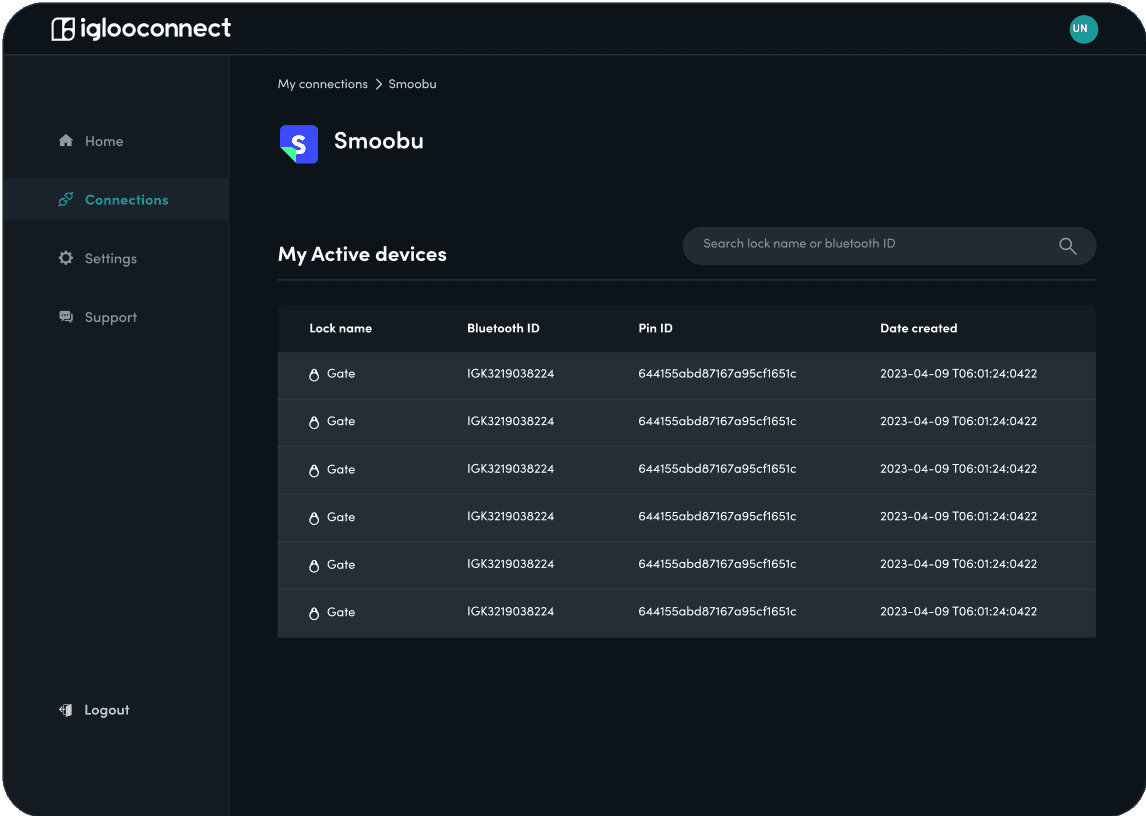Click the Smoobu app logo icon
This screenshot has width=1146, height=816.
[x=298, y=143]
